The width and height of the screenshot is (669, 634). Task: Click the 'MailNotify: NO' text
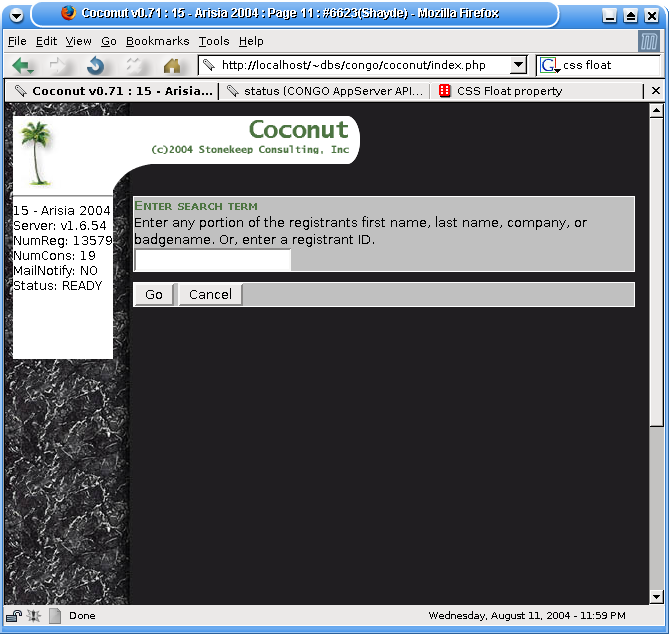tap(55, 271)
